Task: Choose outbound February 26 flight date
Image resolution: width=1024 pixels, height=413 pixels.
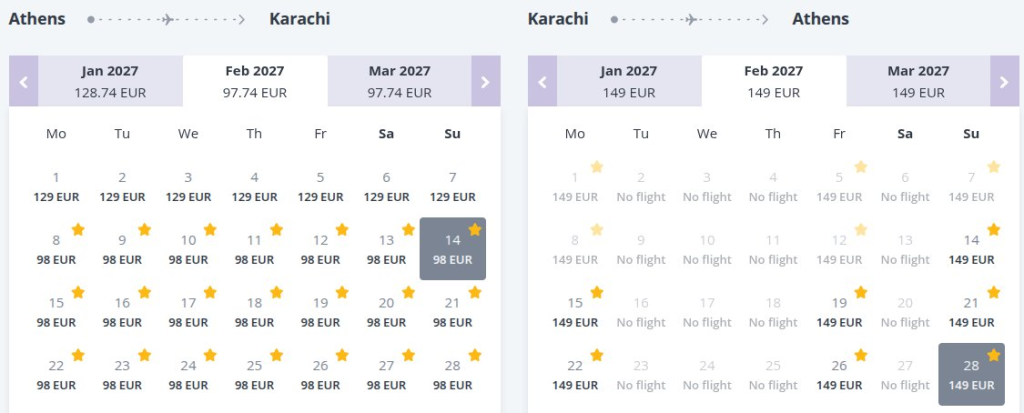Action: pos(320,374)
